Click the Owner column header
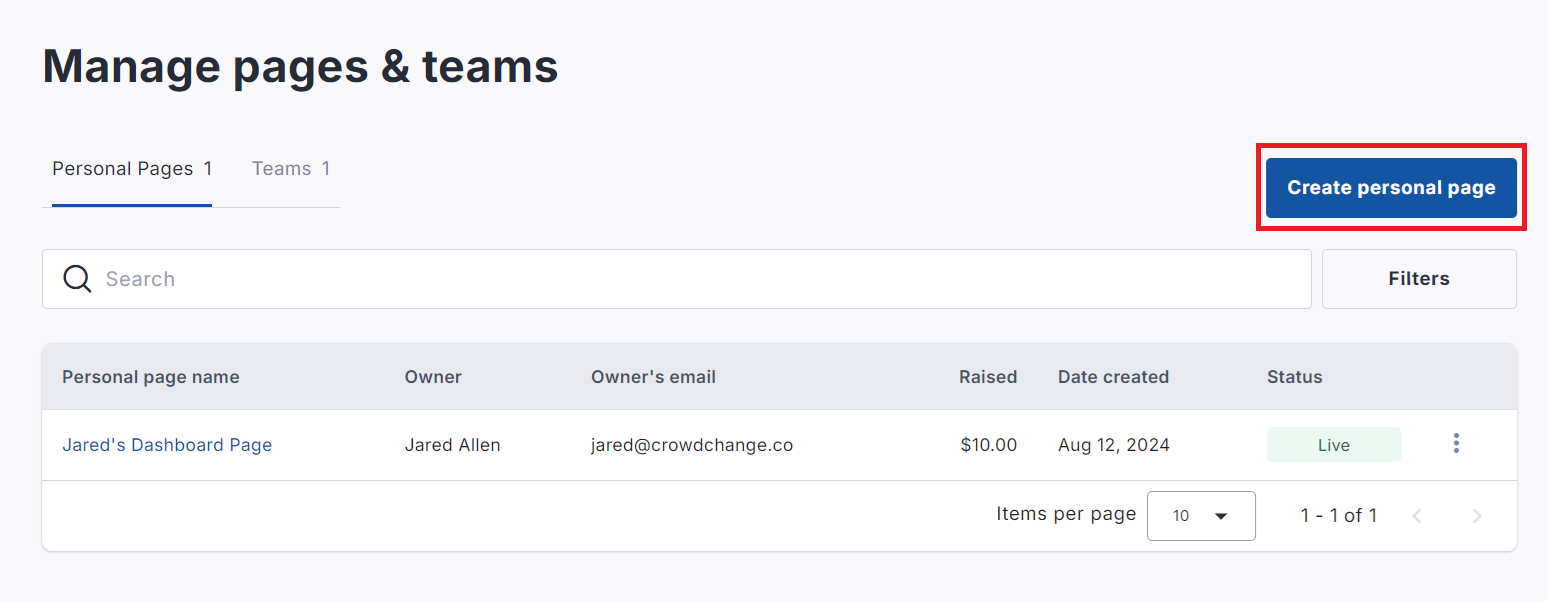Screen dimensions: 1548x601 tap(433, 377)
